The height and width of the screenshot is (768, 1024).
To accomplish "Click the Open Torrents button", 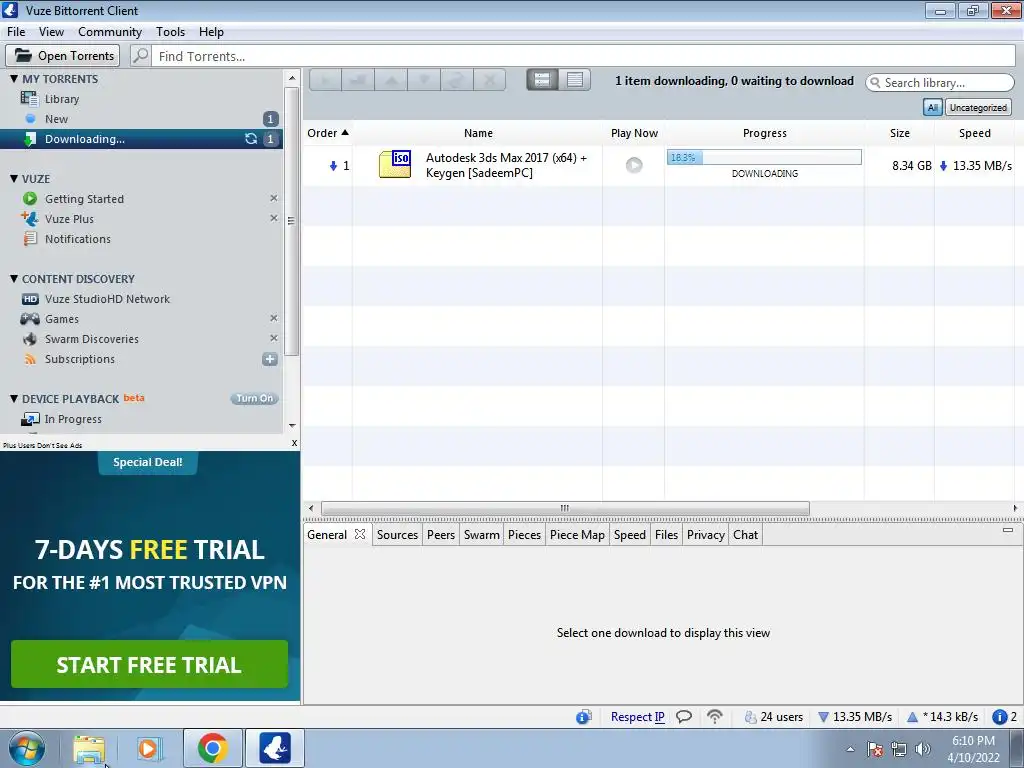I will [63, 56].
